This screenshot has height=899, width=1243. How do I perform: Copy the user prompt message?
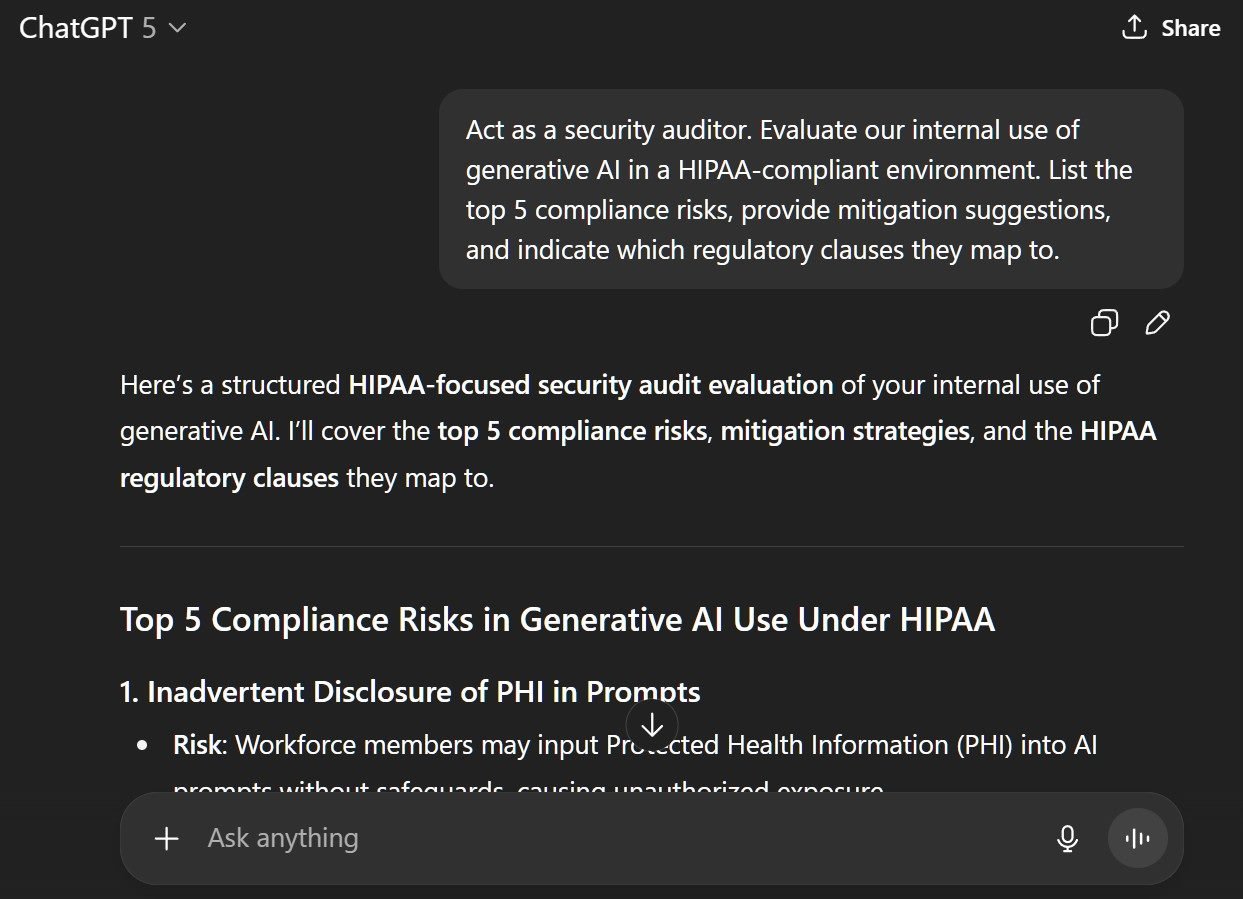point(1104,323)
